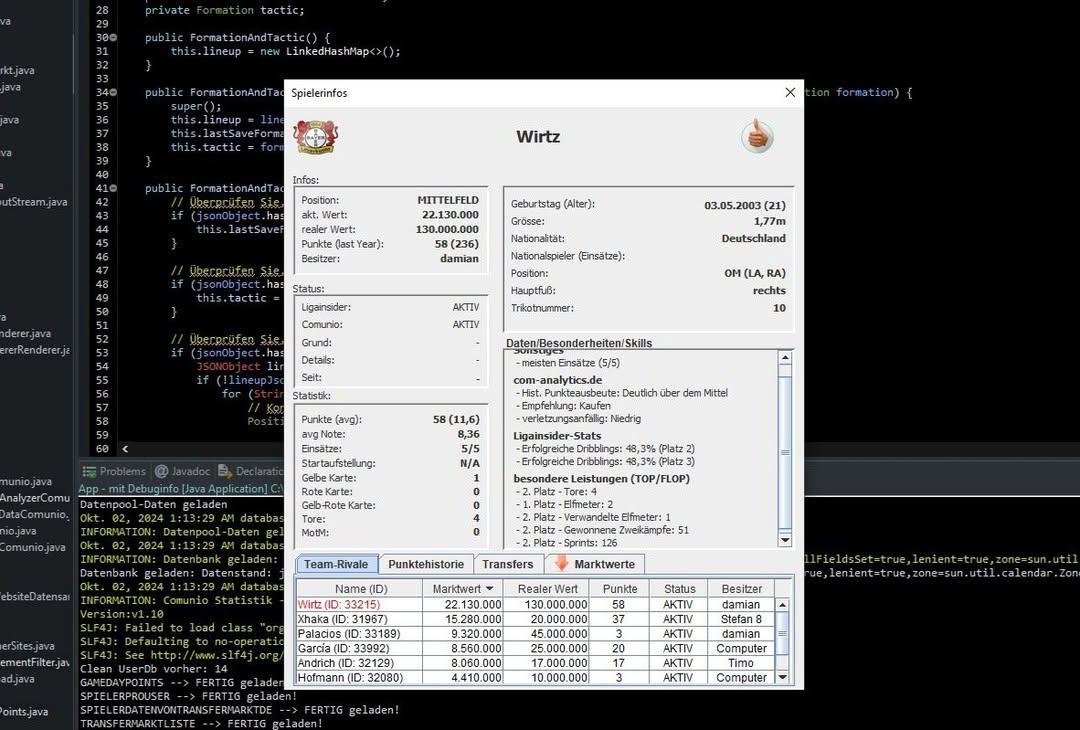Sort table by Name (ID) column header
1080x730 pixels.
coord(360,589)
